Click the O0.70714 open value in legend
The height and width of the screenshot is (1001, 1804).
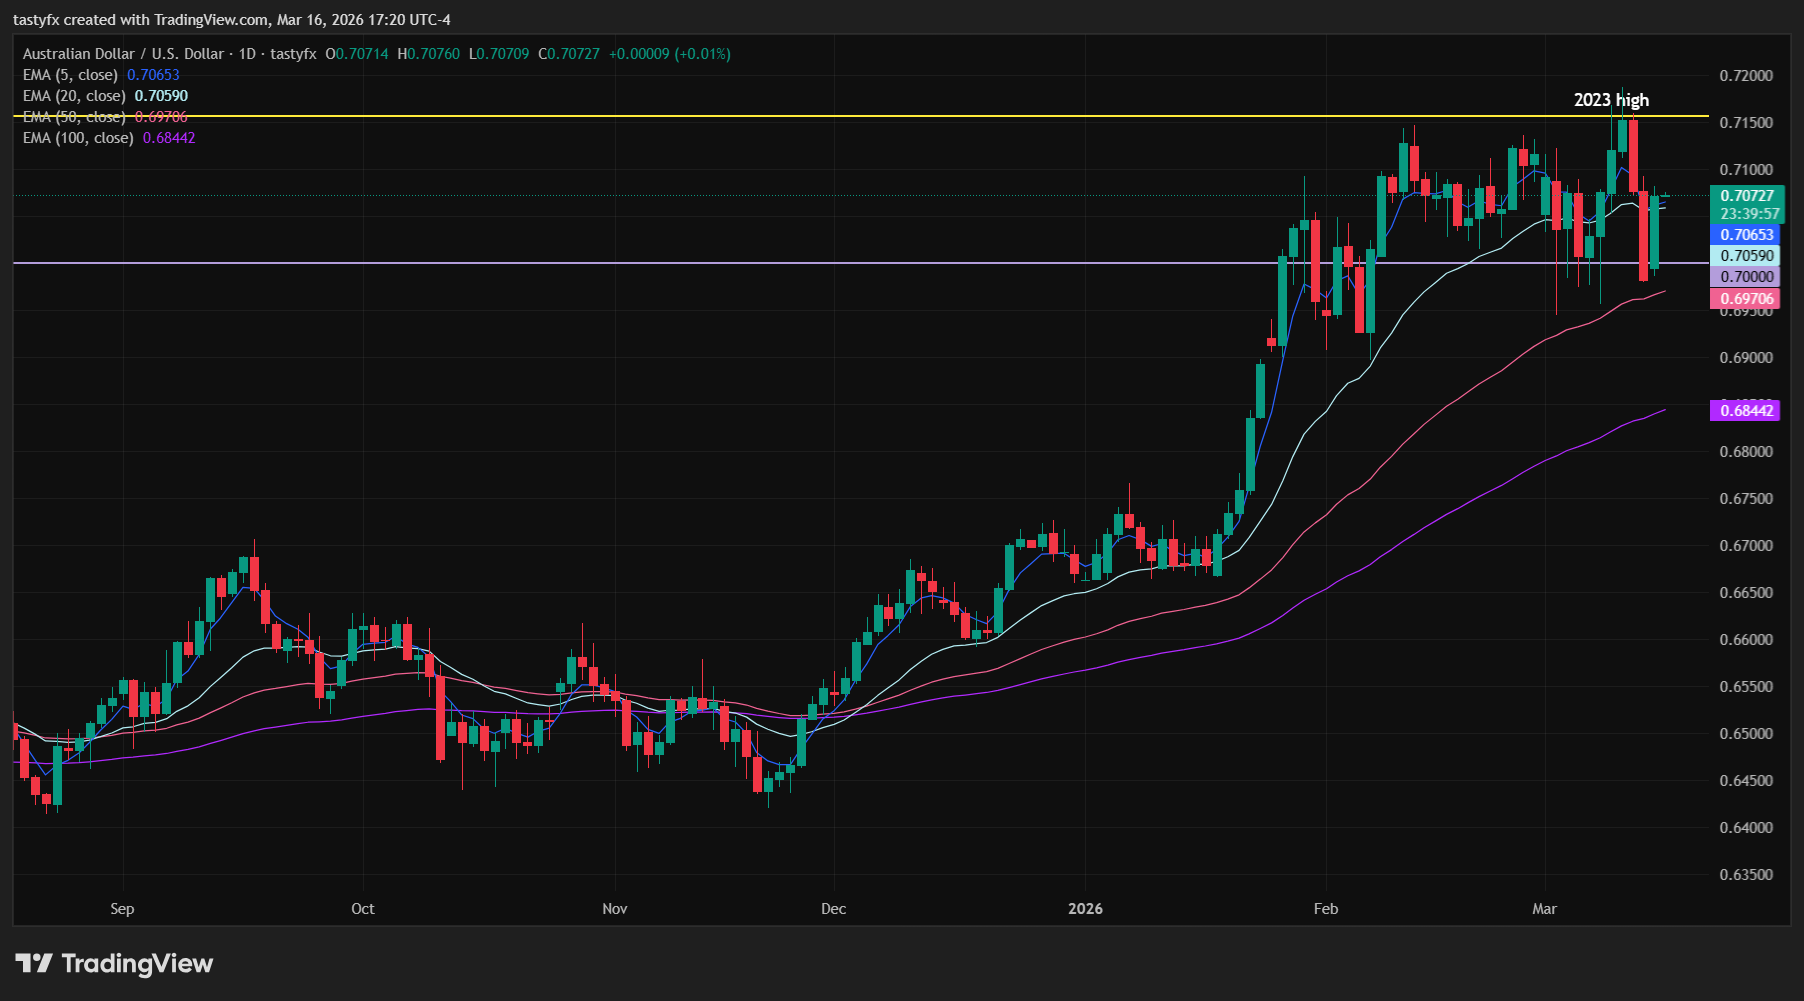tap(355, 54)
